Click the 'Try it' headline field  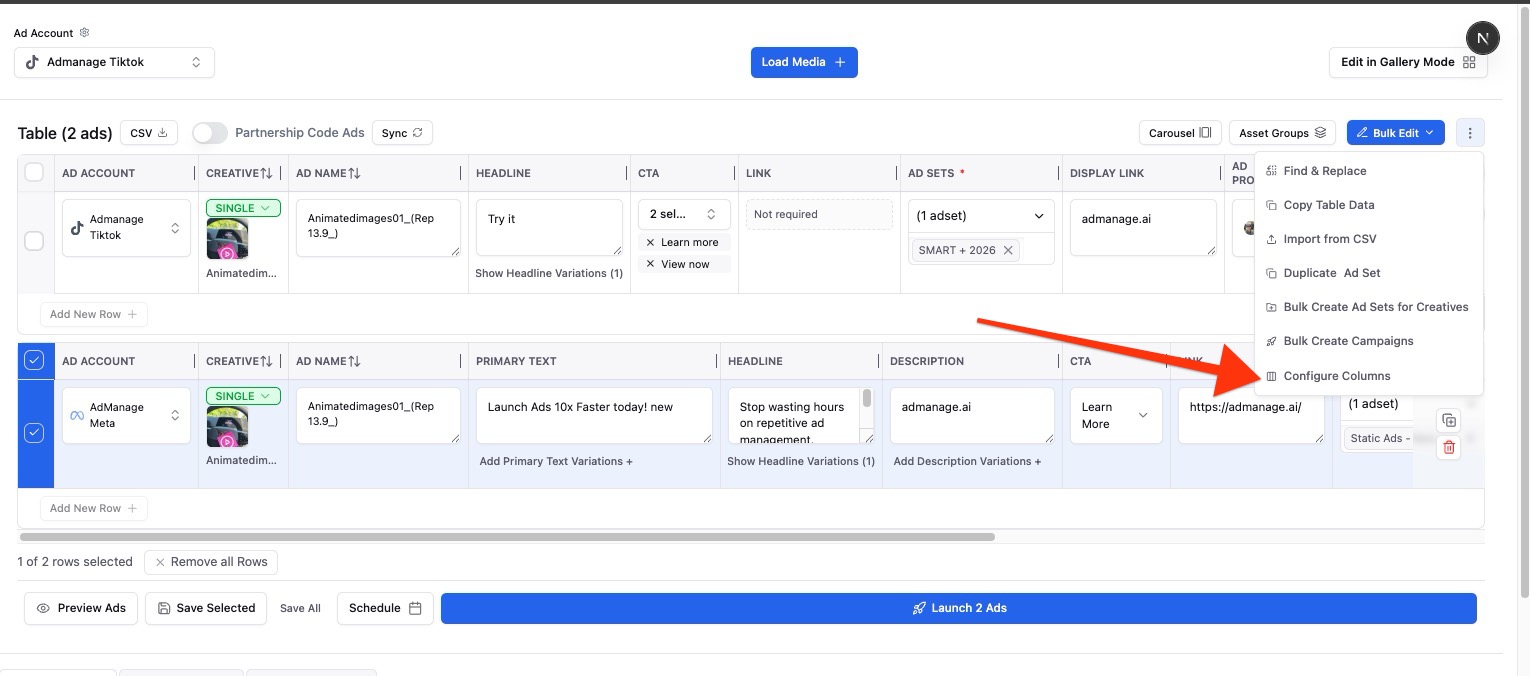coord(549,227)
